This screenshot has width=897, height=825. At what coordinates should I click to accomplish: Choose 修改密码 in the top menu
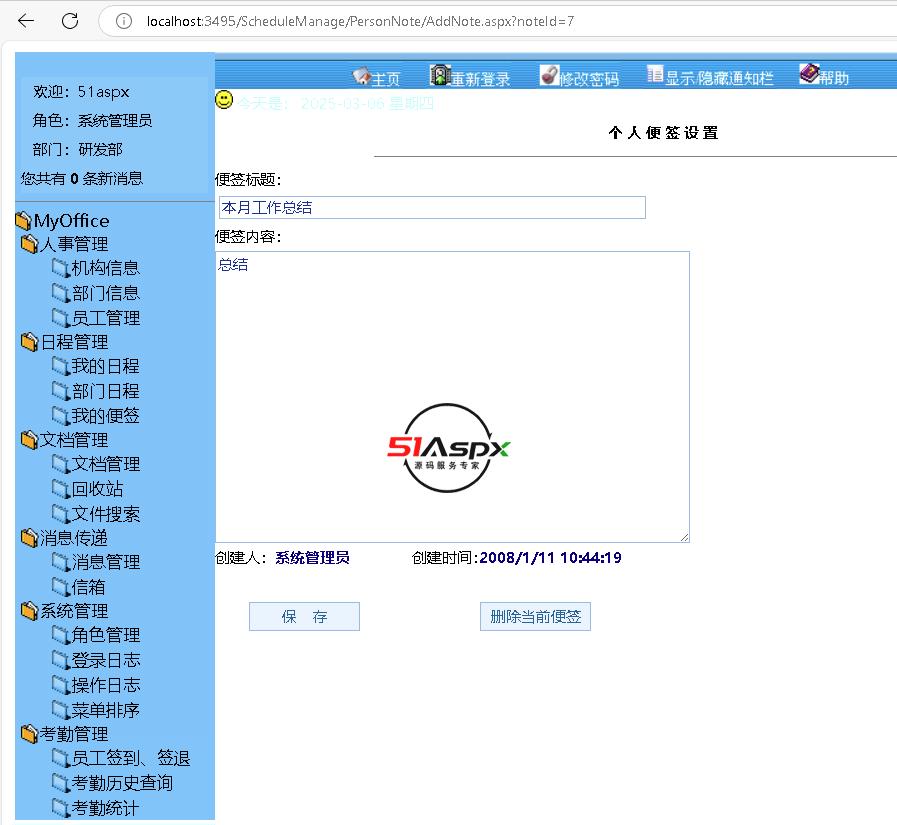pyautogui.click(x=589, y=79)
